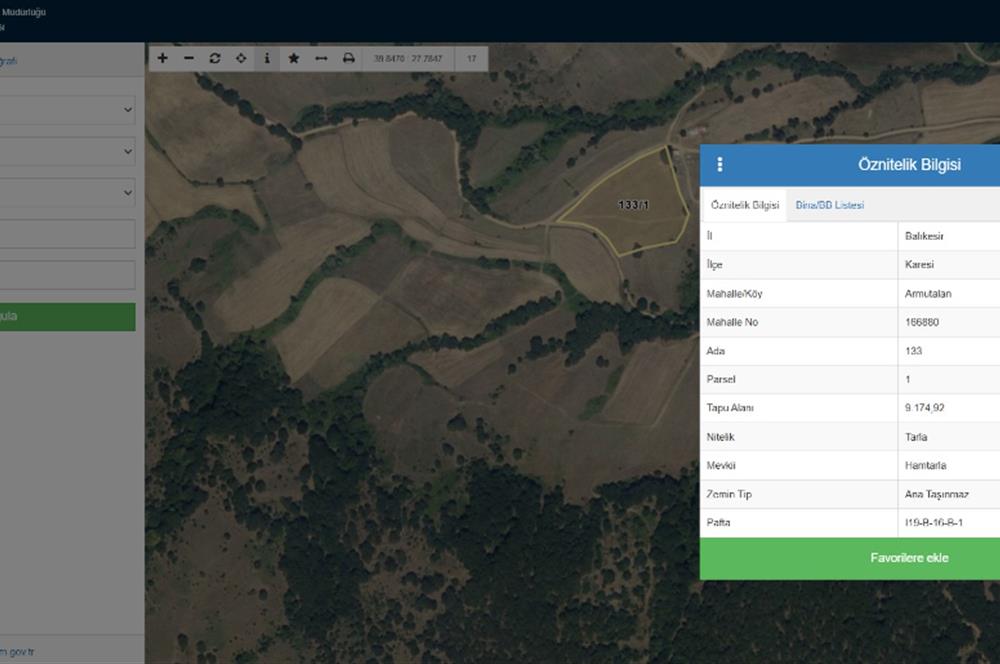The image size is (1000, 664).
Task: Click the locate crosshair icon
Action: pos(241,59)
